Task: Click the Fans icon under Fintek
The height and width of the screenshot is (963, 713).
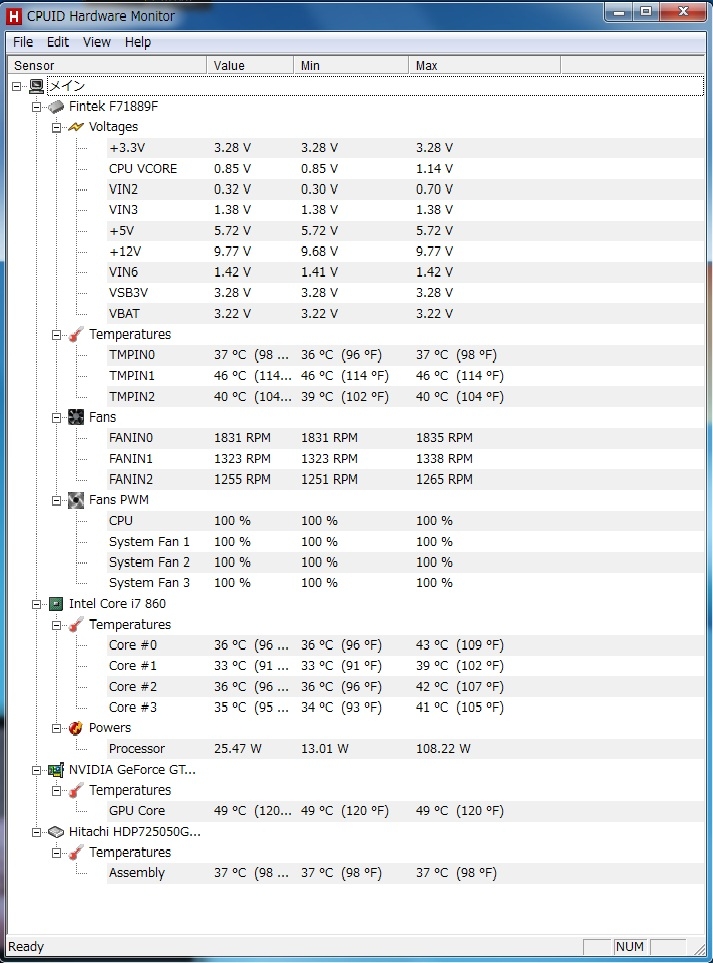Action: [x=76, y=417]
